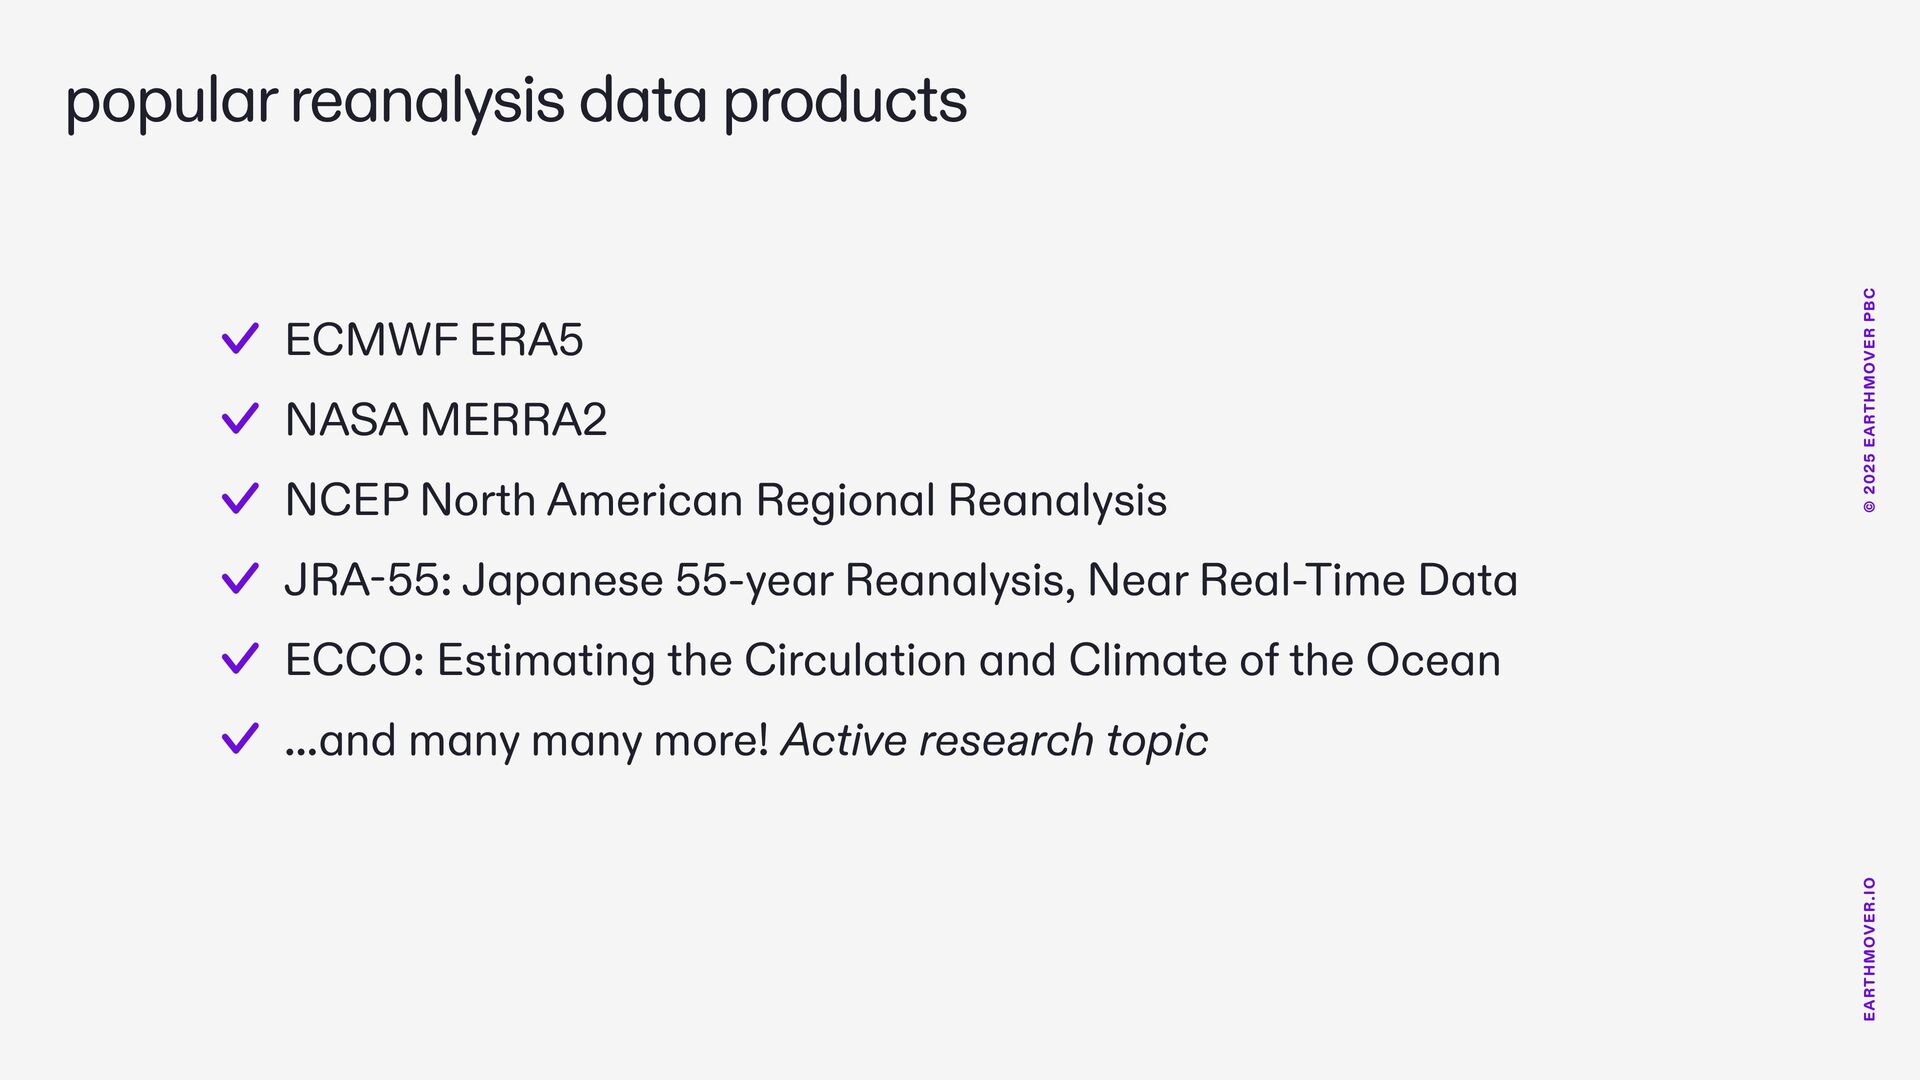Click the word 'products' in the title

tap(845, 102)
